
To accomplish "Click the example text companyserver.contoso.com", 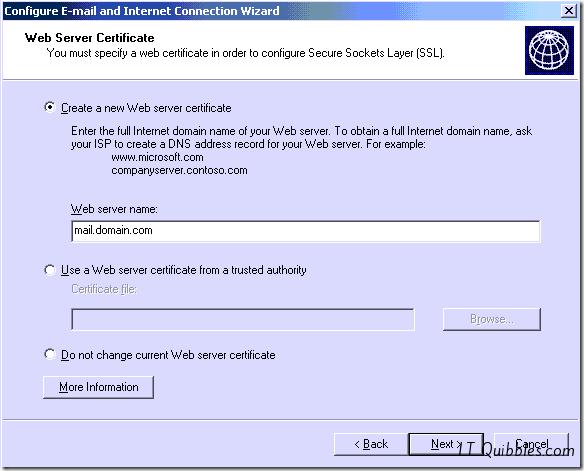I will click(179, 171).
